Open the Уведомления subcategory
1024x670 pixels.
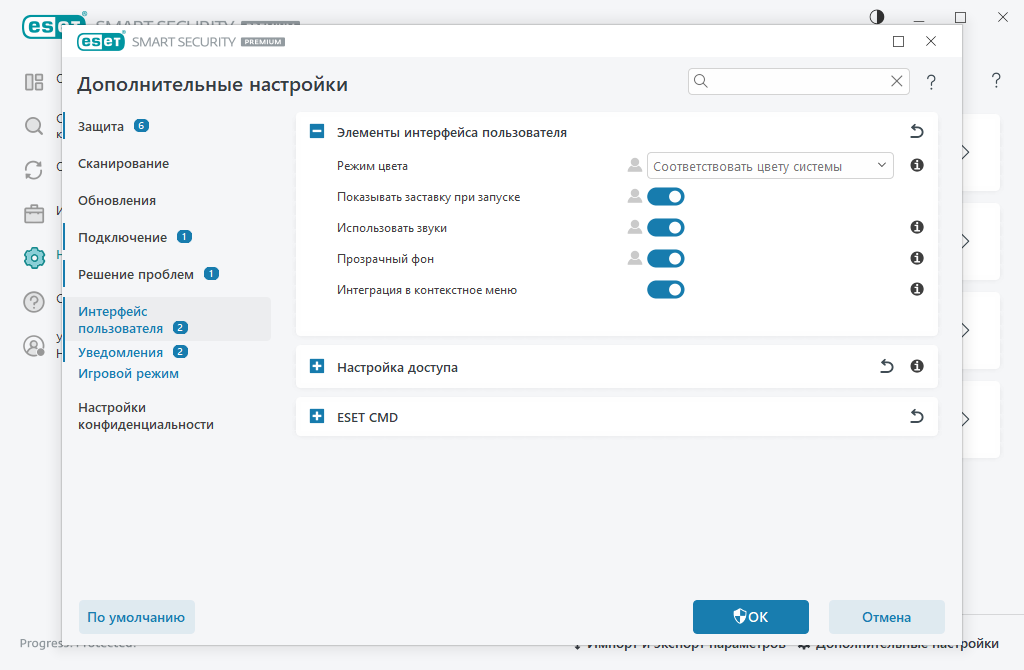pyautogui.click(x=121, y=352)
